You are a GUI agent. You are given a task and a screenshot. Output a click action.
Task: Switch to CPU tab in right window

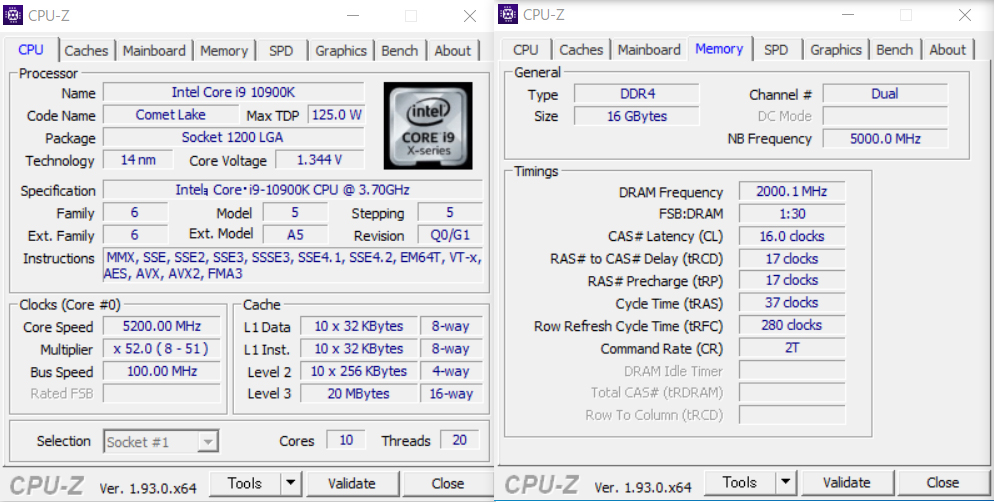[x=526, y=49]
